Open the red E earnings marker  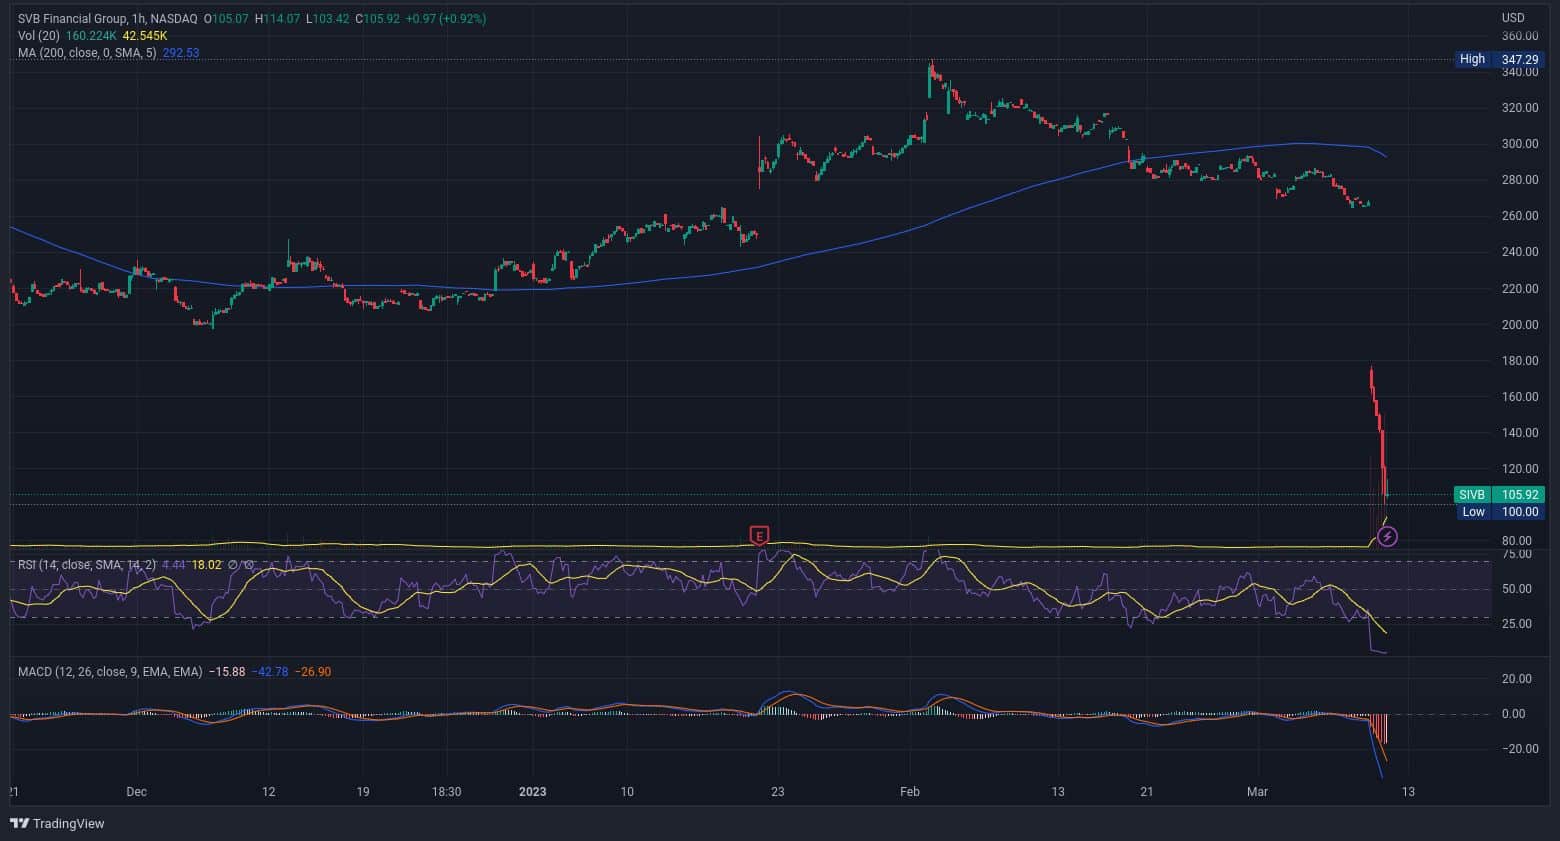[760, 536]
